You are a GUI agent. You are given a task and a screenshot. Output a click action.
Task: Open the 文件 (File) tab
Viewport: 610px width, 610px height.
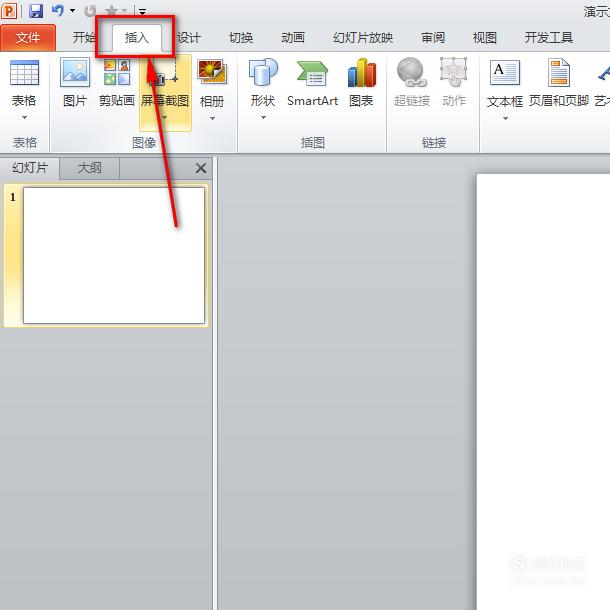tap(28, 38)
